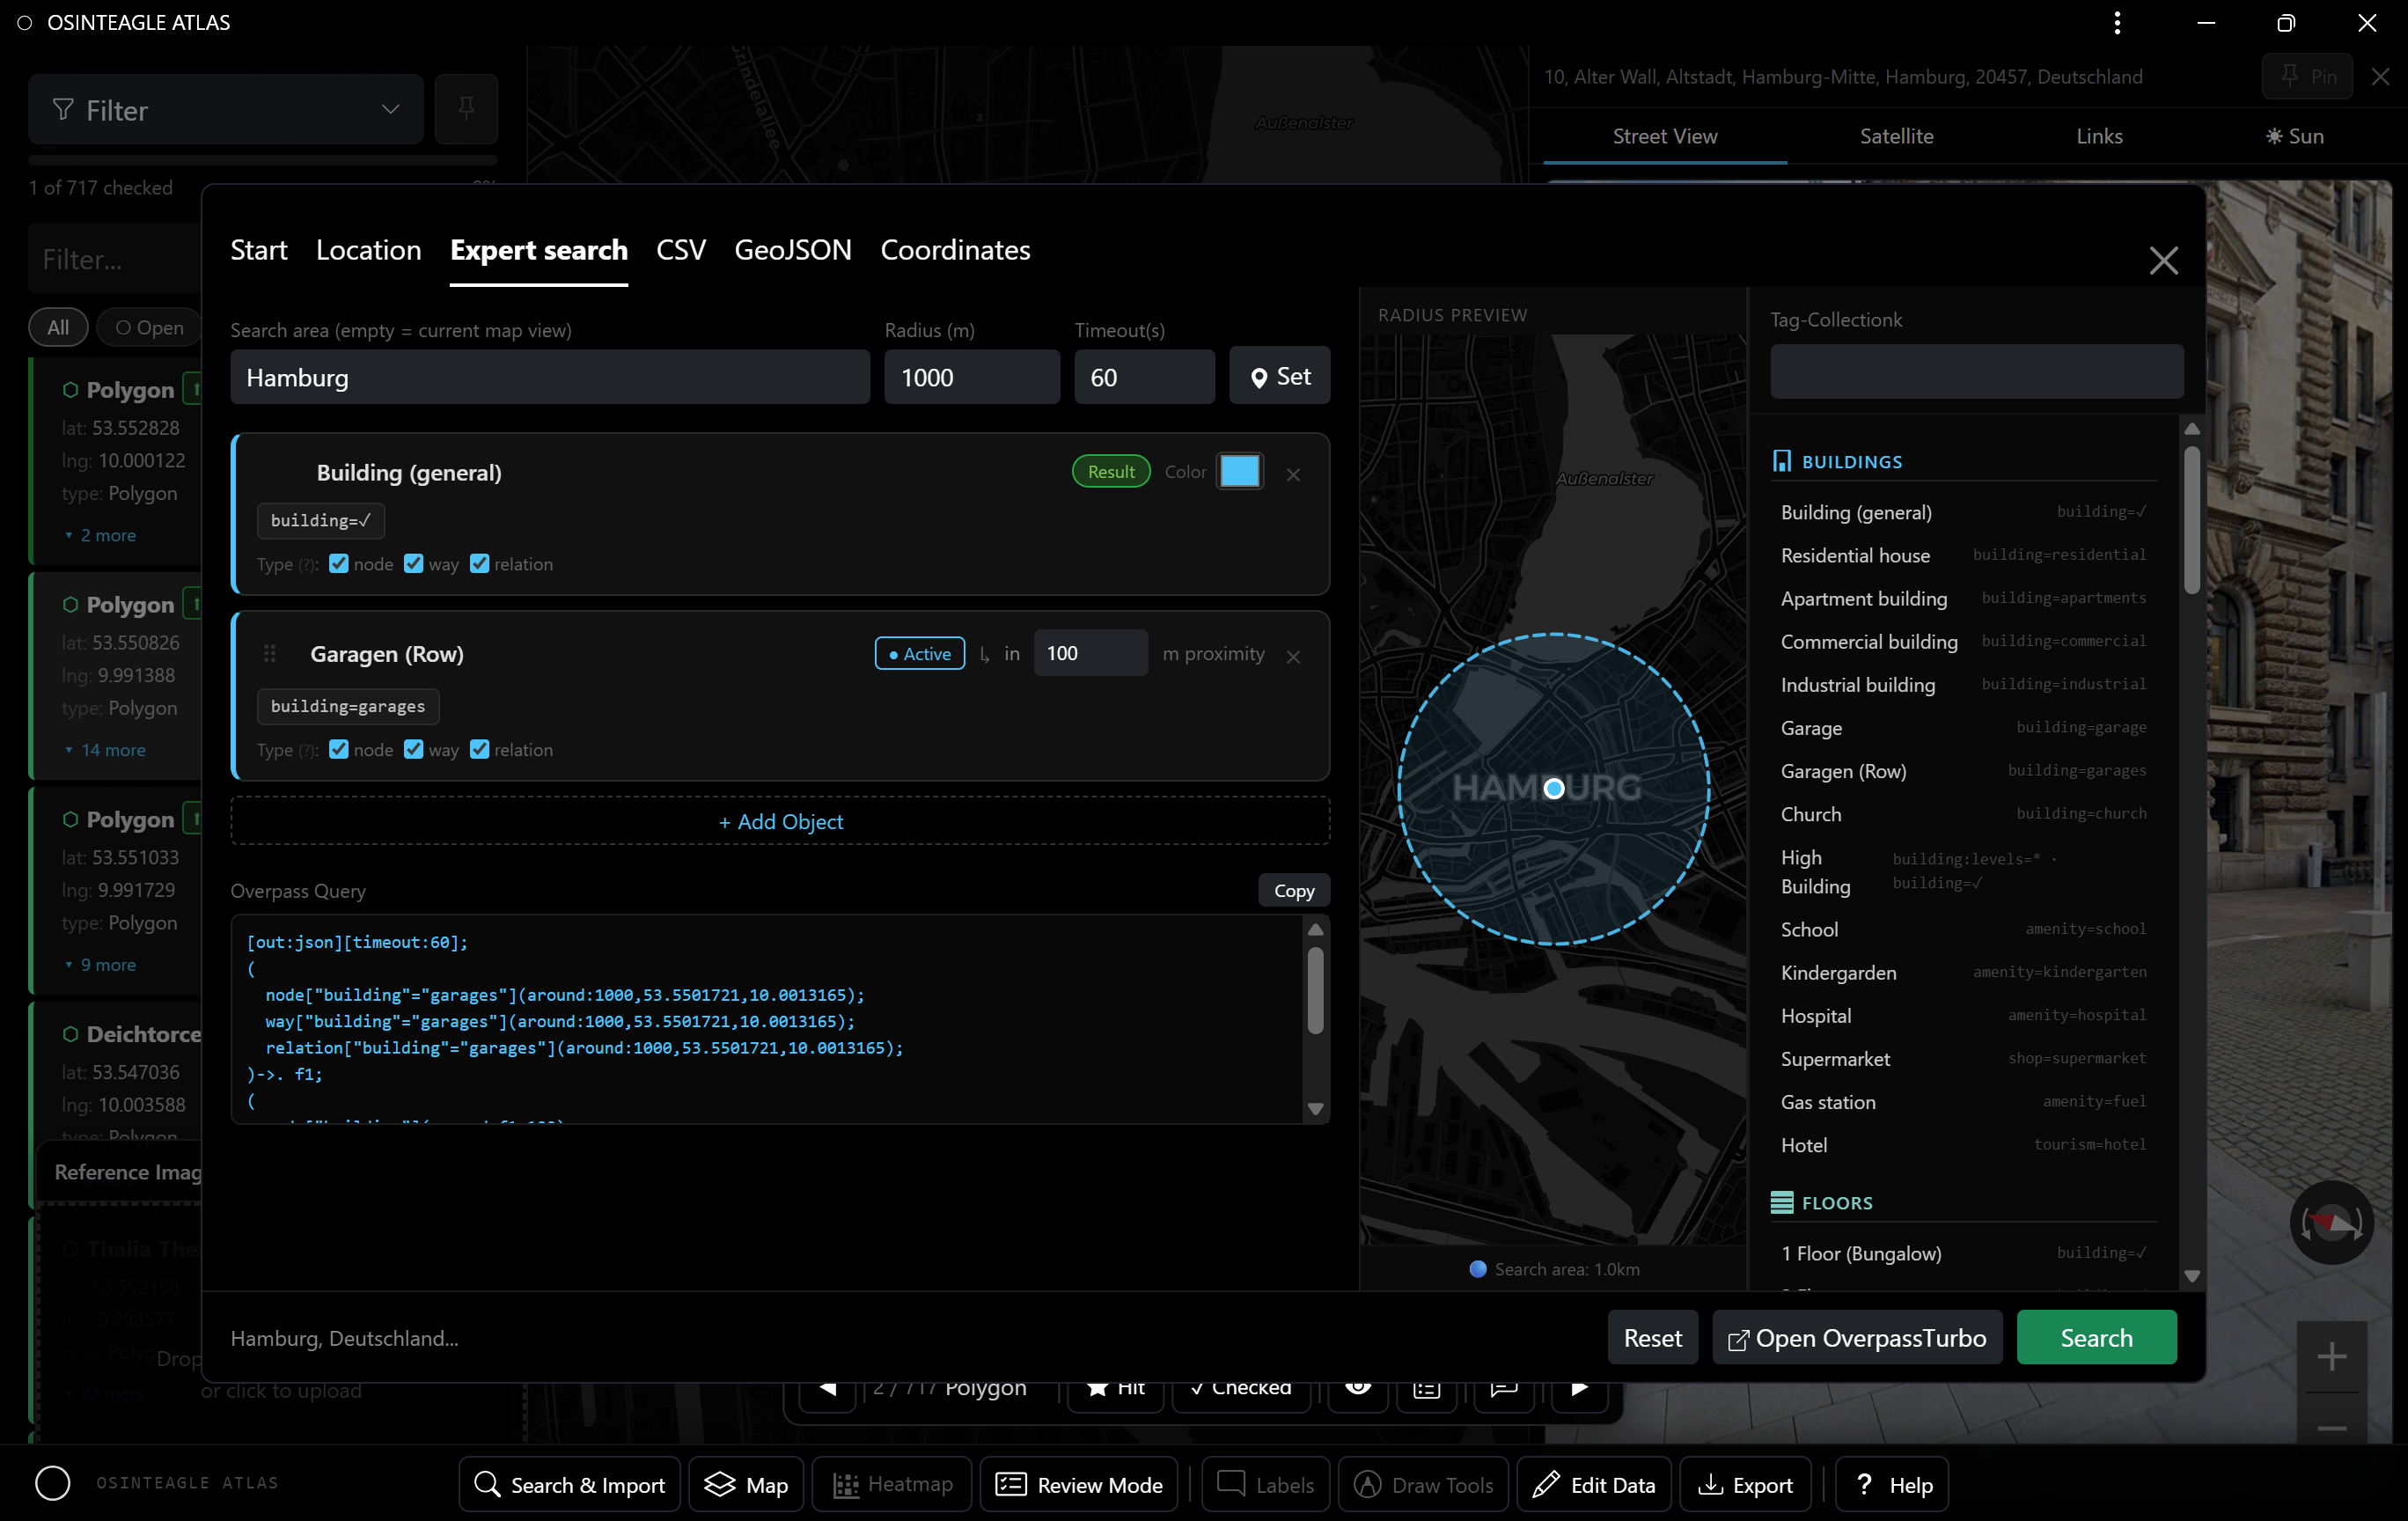Click the green Search button

2096,1337
